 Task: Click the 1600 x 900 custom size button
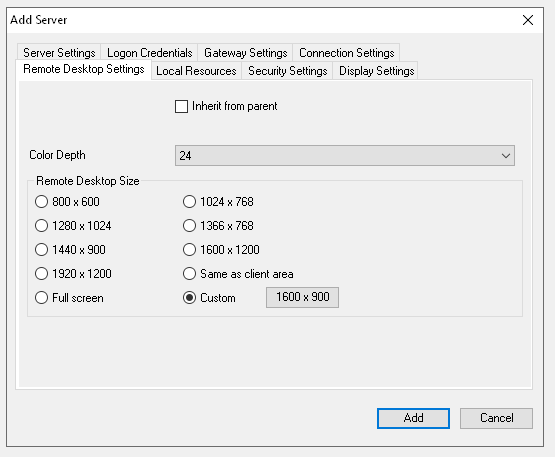(302, 297)
